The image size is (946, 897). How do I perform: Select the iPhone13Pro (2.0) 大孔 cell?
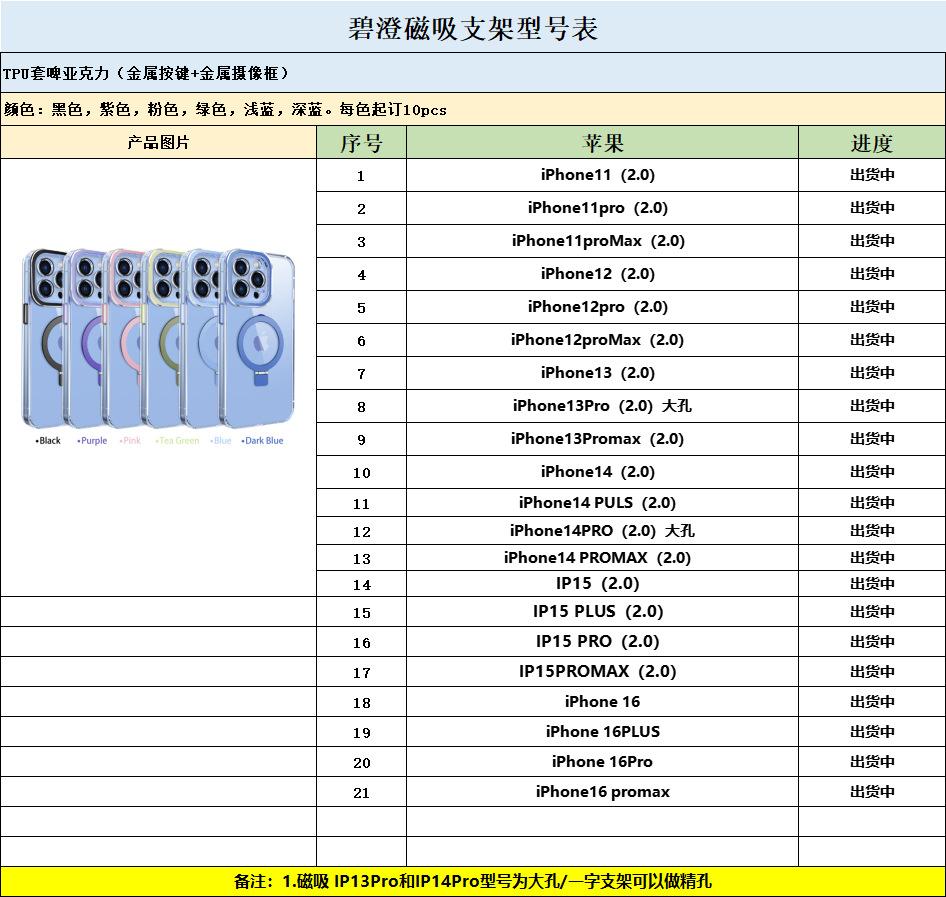(x=601, y=406)
